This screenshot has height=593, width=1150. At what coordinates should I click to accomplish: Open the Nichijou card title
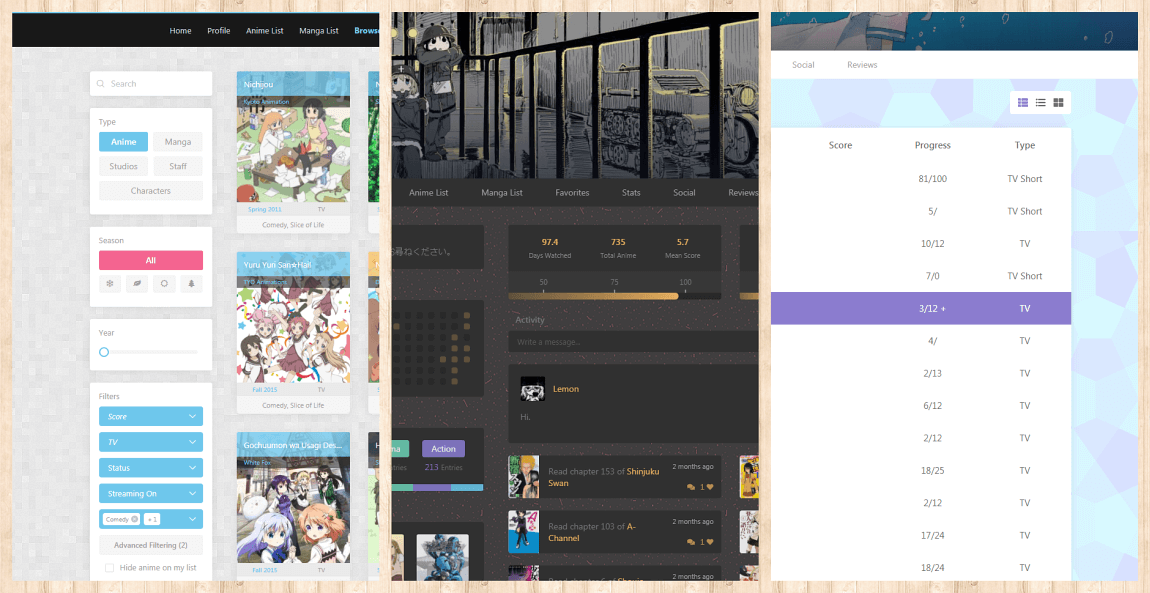click(257, 84)
